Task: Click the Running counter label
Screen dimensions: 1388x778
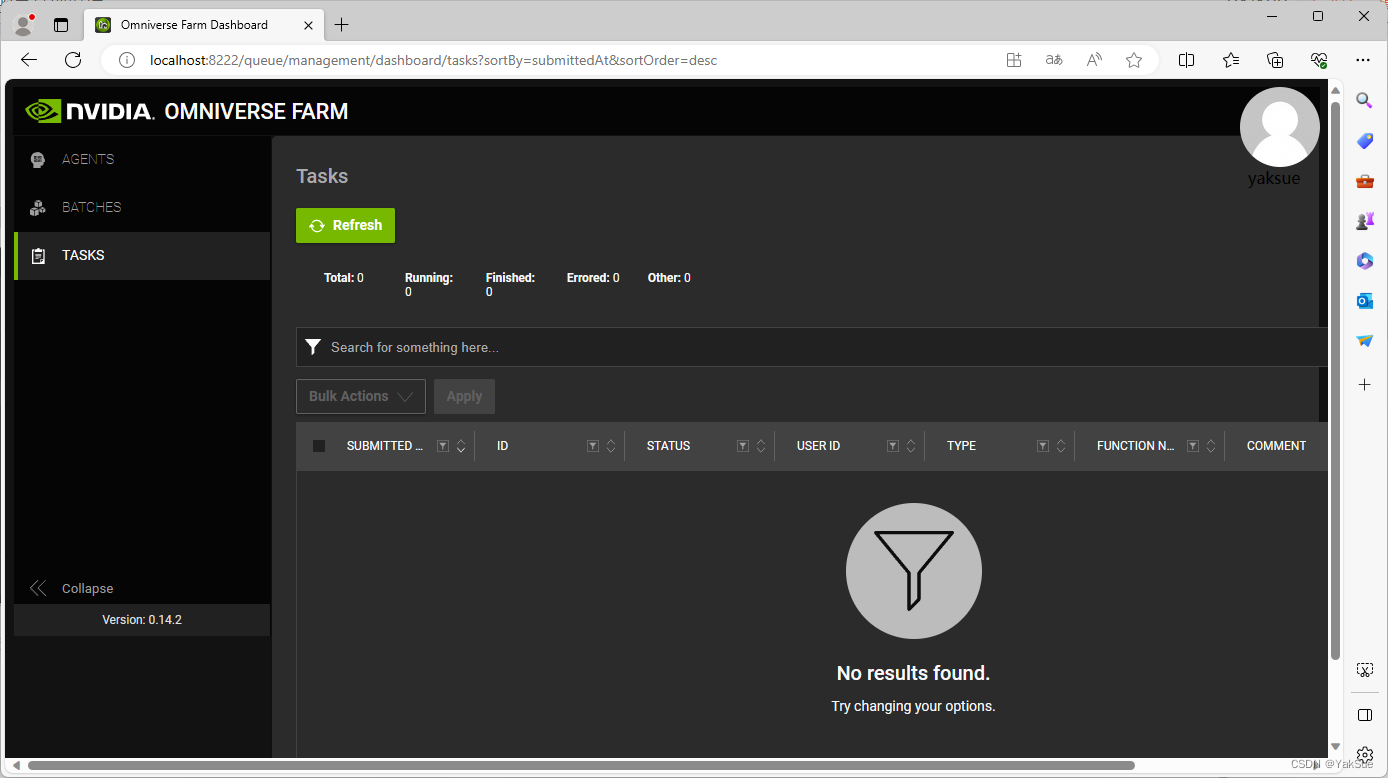Action: [429, 278]
